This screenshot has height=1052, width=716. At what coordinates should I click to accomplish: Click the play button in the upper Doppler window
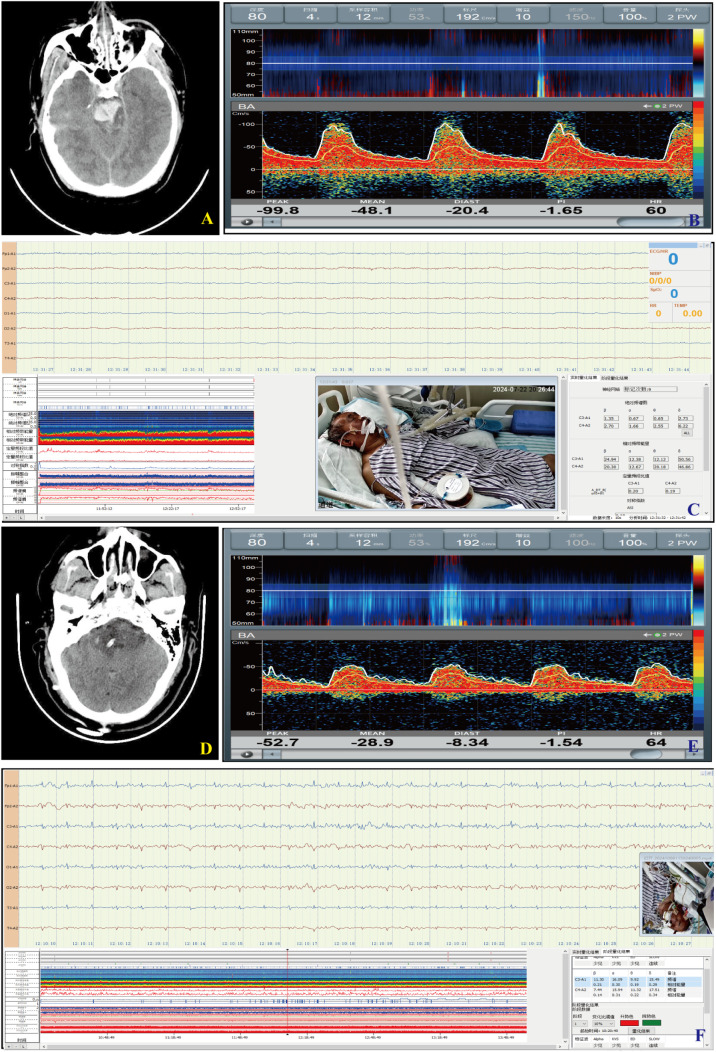coord(247,222)
